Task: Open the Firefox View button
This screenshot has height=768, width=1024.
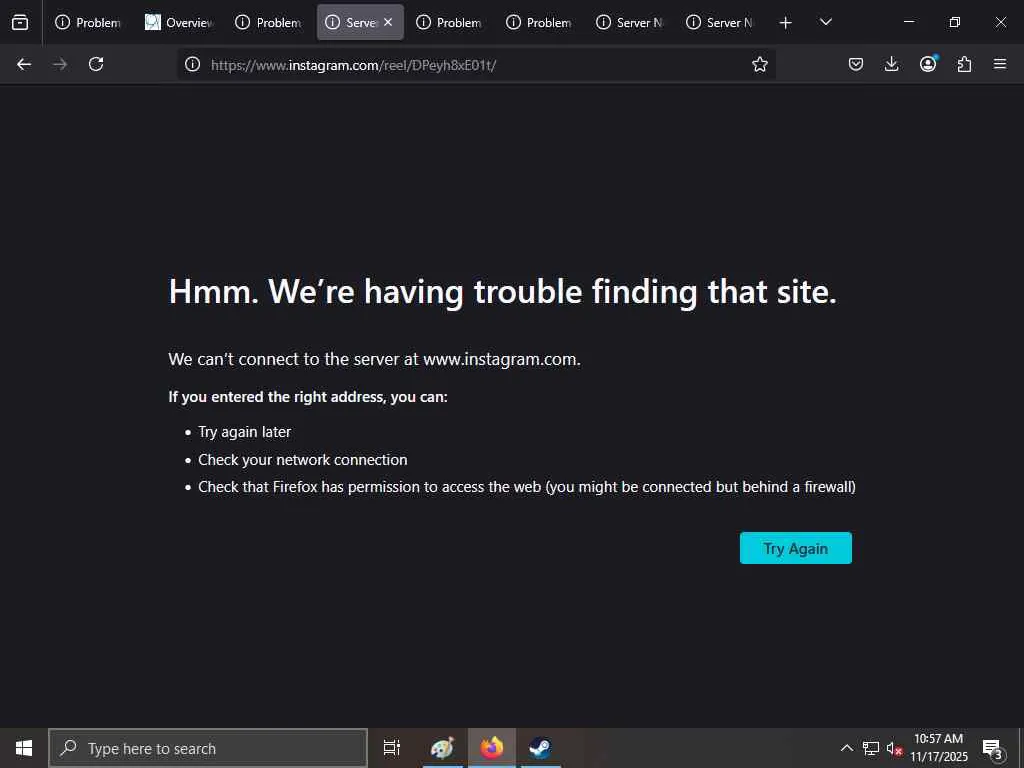Action: coord(20,22)
